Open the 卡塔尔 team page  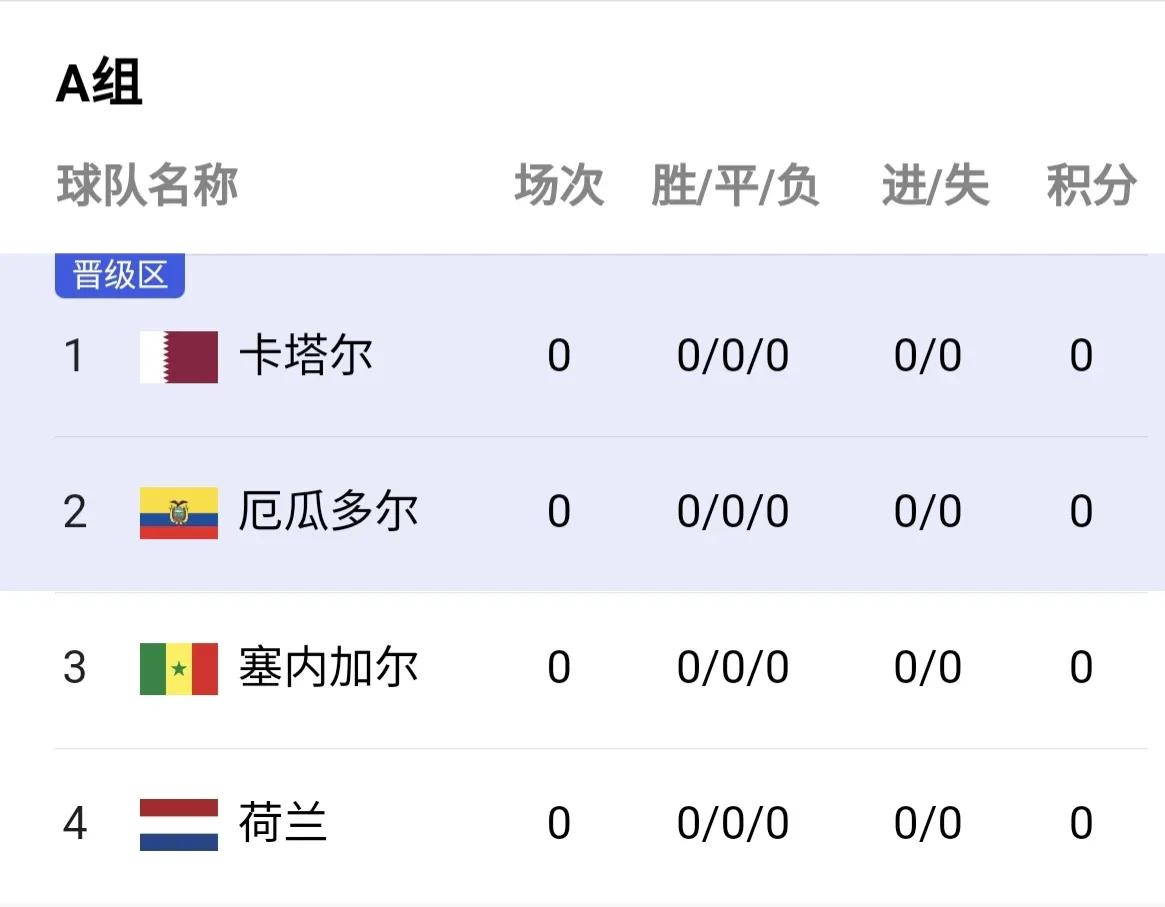coord(307,357)
